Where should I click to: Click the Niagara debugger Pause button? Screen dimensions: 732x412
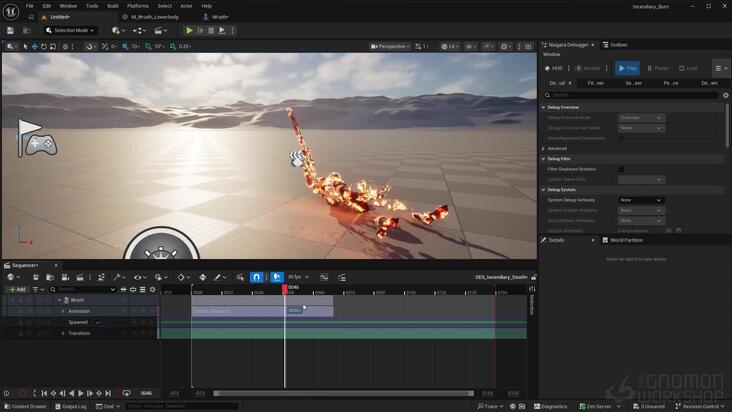[658, 68]
